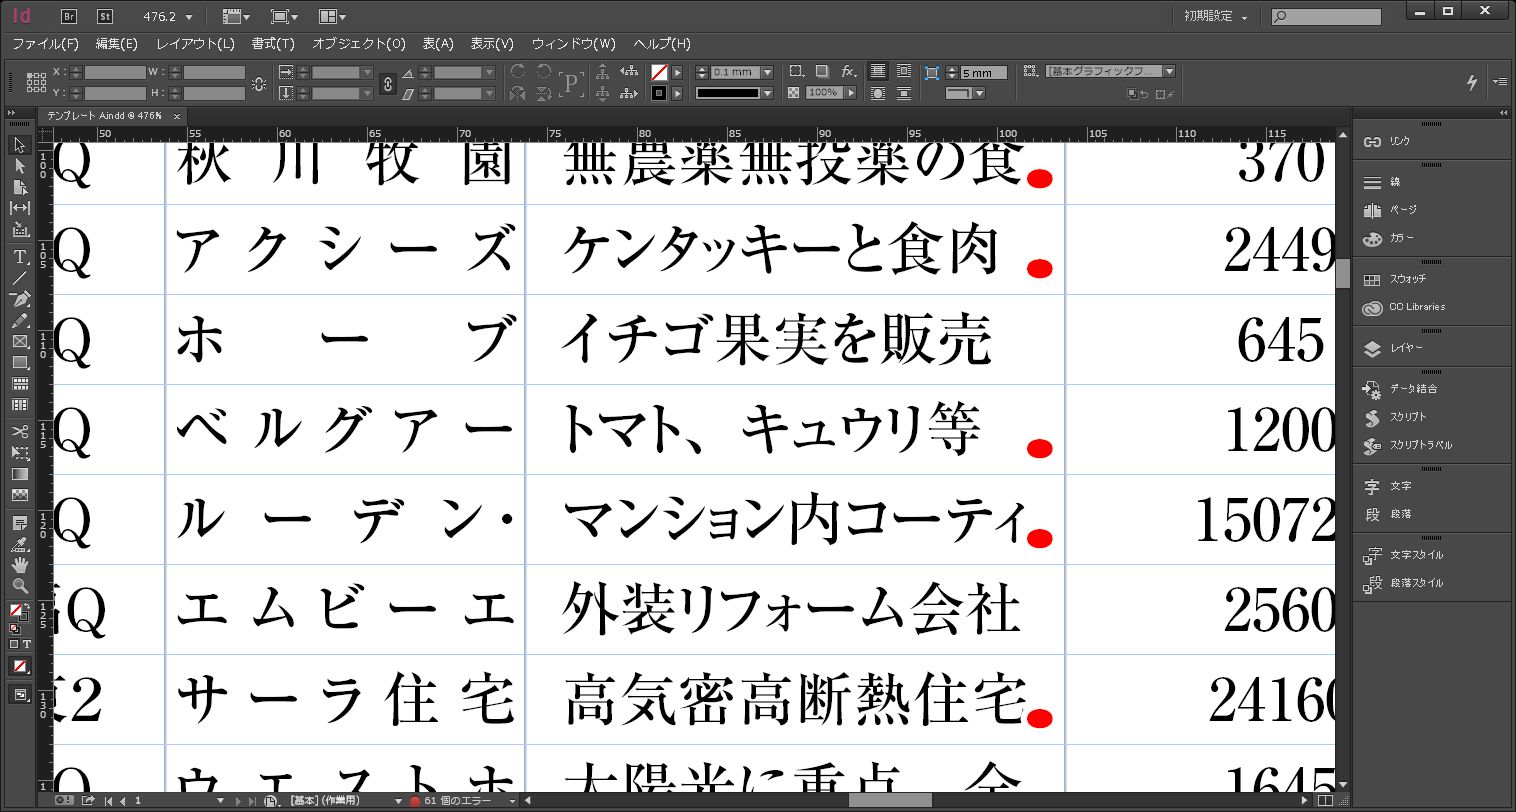This screenshot has width=1516, height=812.
Task: Select the Gap tool
Action: (20, 208)
